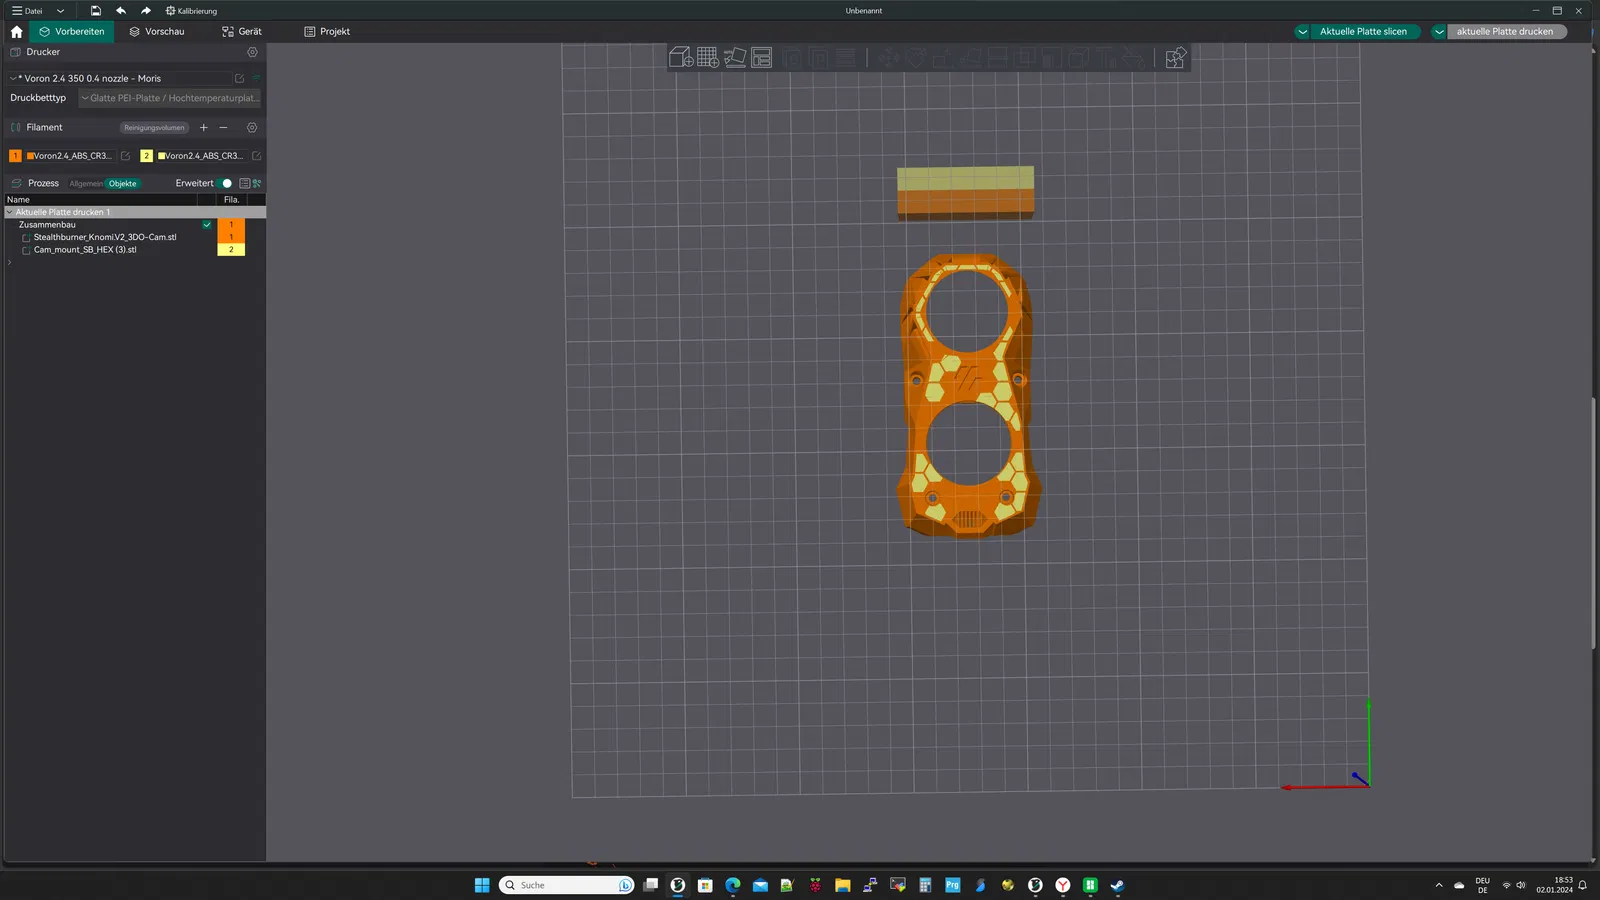This screenshot has width=1600, height=900.
Task: Show hidden system tray icons
Action: [1439, 885]
